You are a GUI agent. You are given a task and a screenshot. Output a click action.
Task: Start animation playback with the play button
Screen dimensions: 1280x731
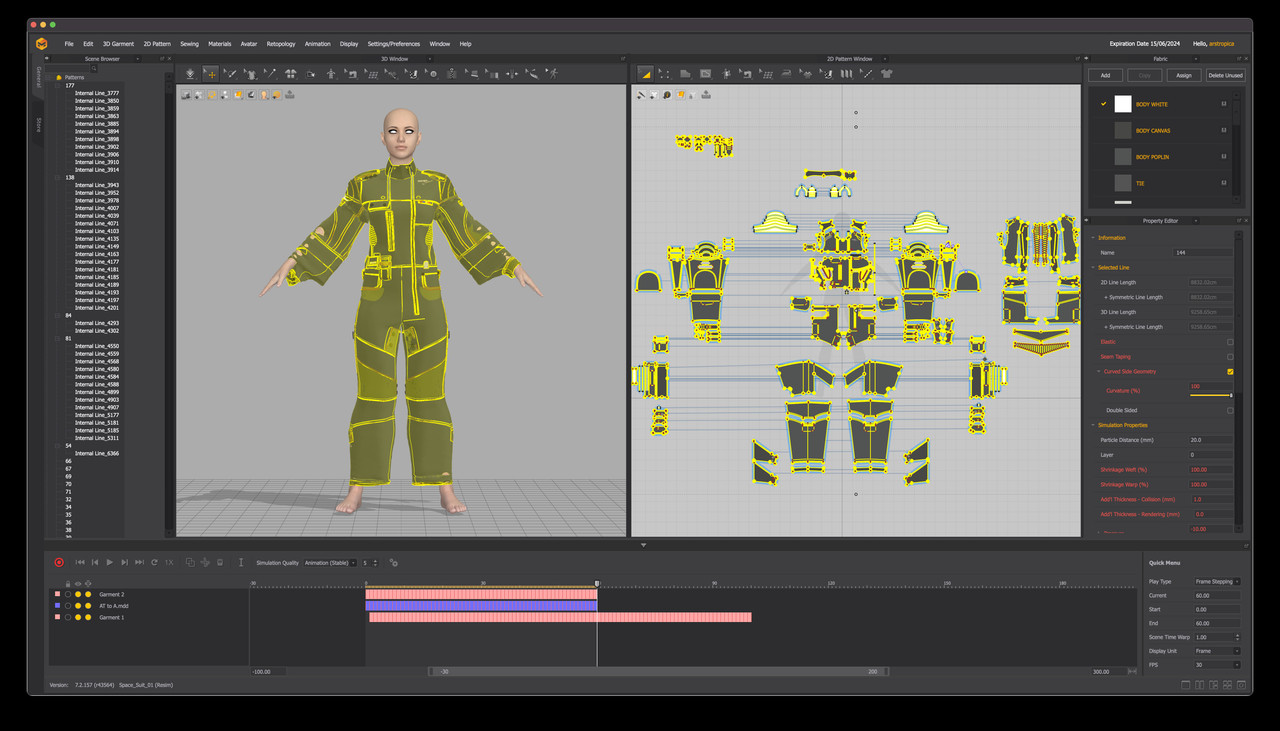point(110,563)
